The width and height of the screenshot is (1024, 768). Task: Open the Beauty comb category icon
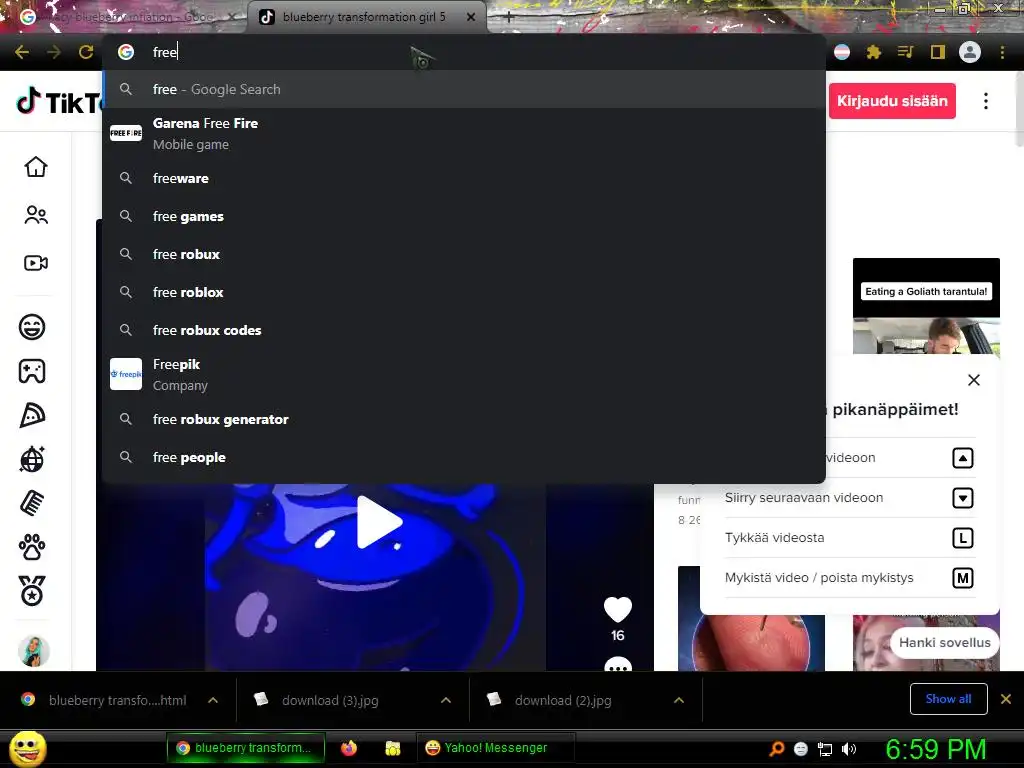pyautogui.click(x=32, y=504)
